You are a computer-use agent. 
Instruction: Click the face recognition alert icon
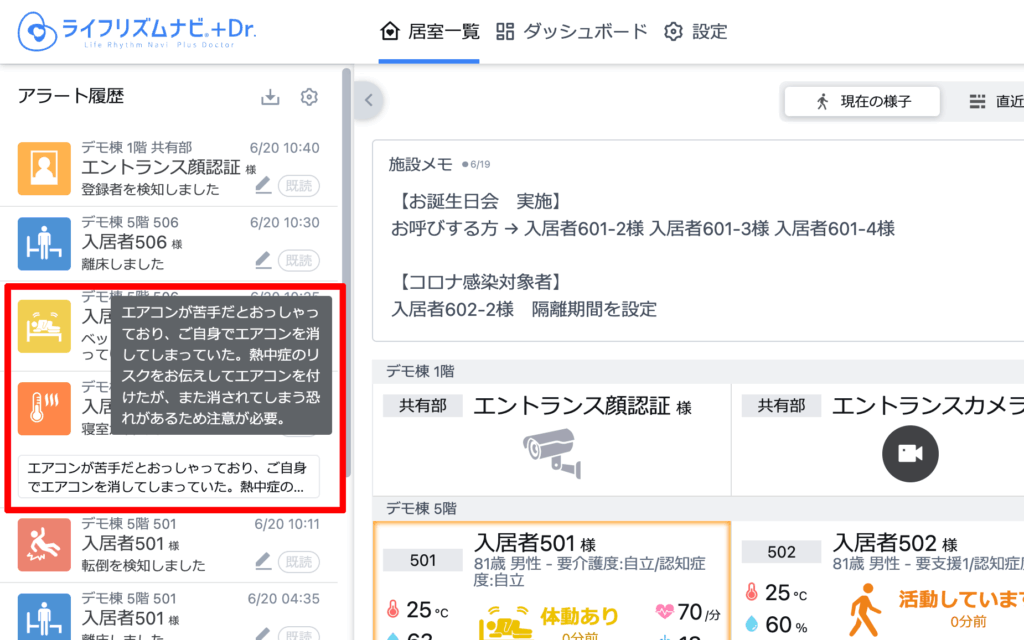[44, 168]
